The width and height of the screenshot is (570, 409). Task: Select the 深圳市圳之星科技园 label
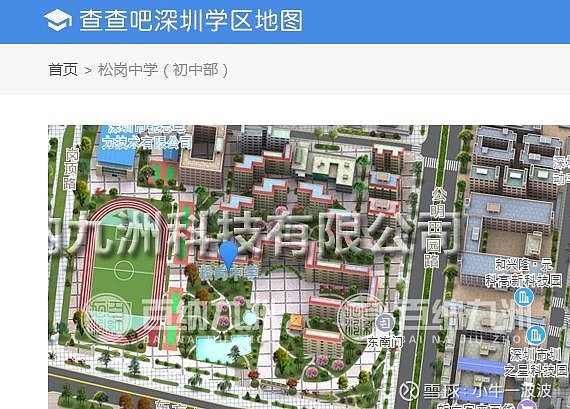(x=536, y=362)
